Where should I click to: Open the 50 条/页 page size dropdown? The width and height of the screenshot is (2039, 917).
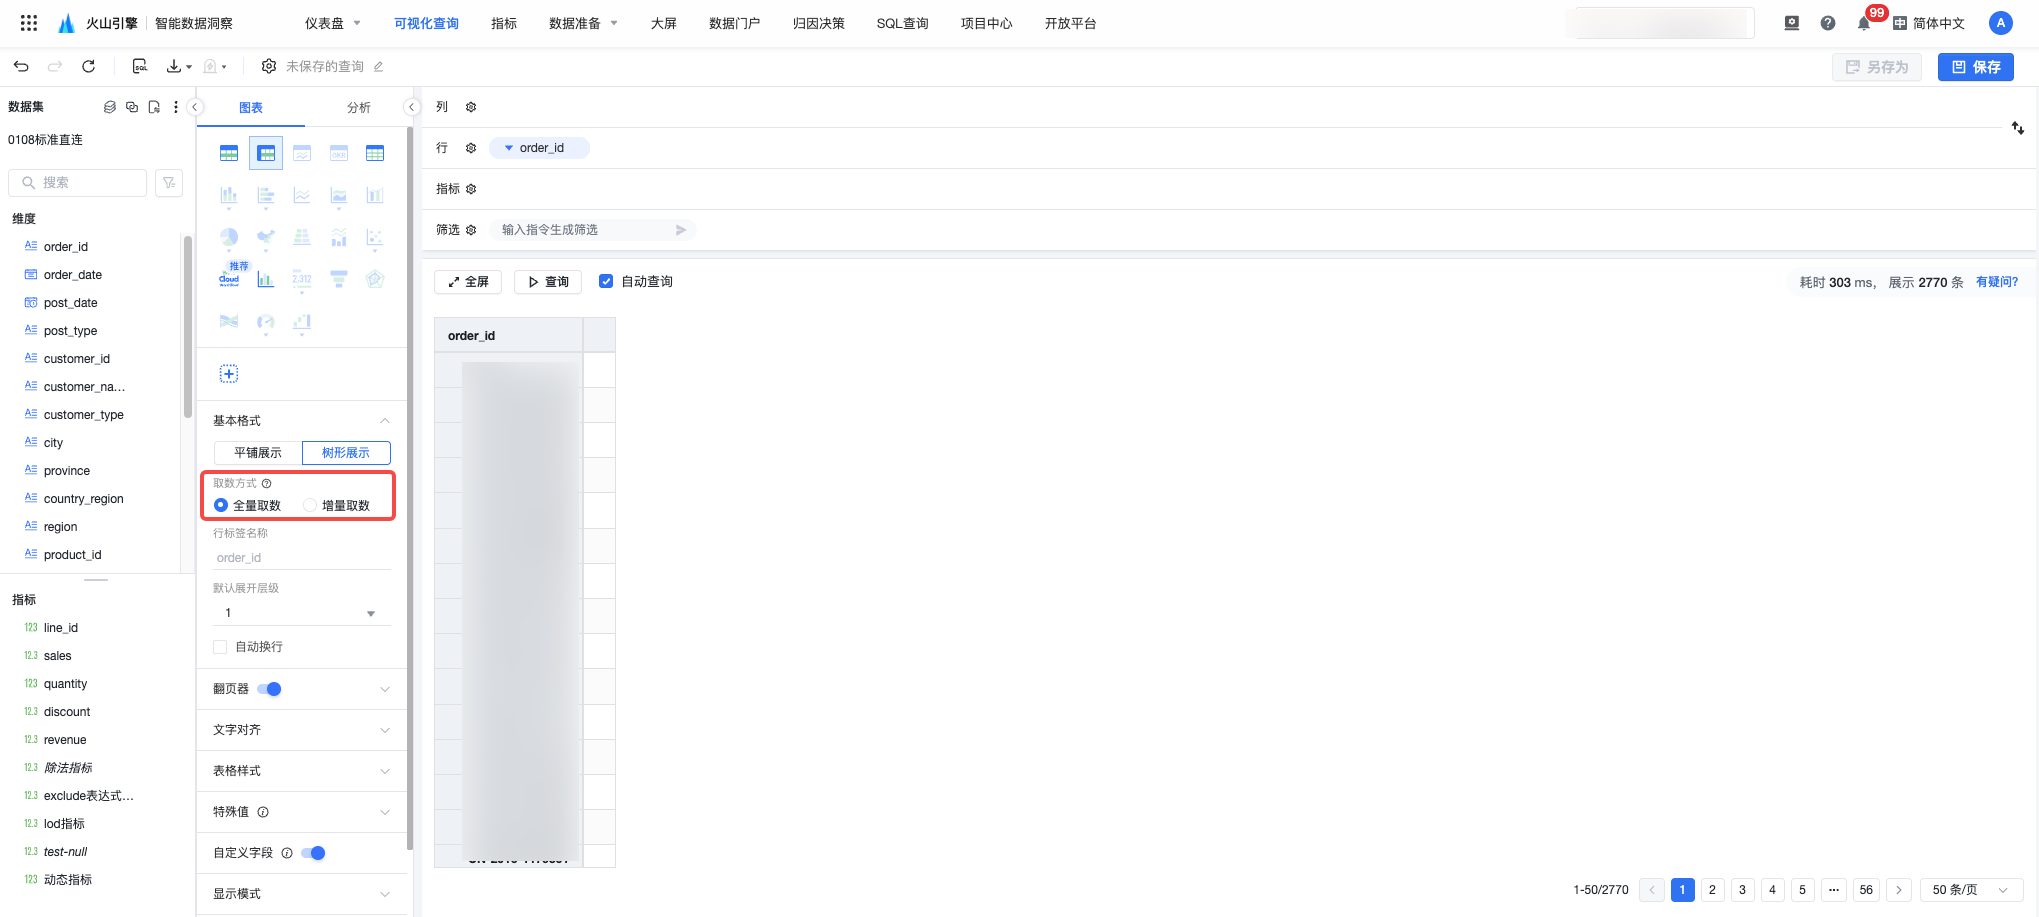[1972, 890]
